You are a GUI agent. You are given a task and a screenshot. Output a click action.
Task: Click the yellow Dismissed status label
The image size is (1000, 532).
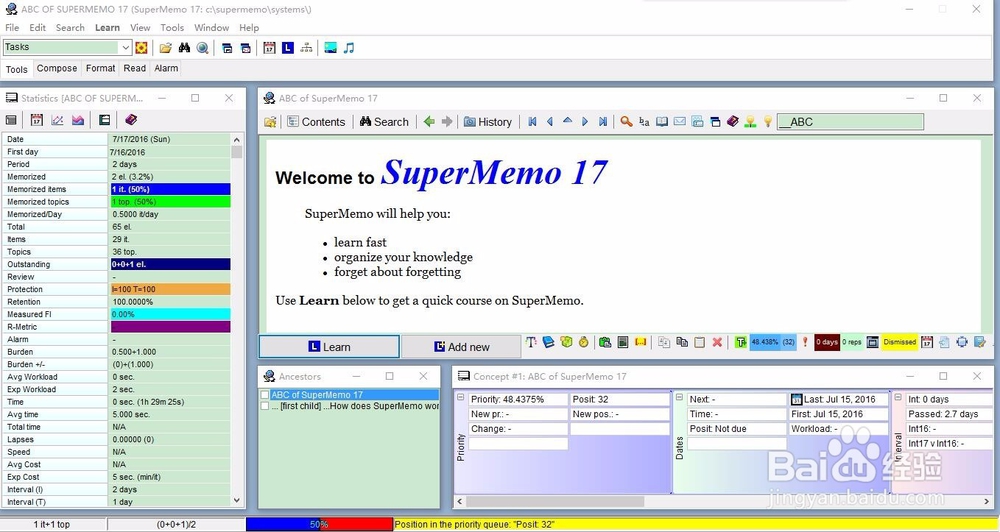click(x=900, y=343)
